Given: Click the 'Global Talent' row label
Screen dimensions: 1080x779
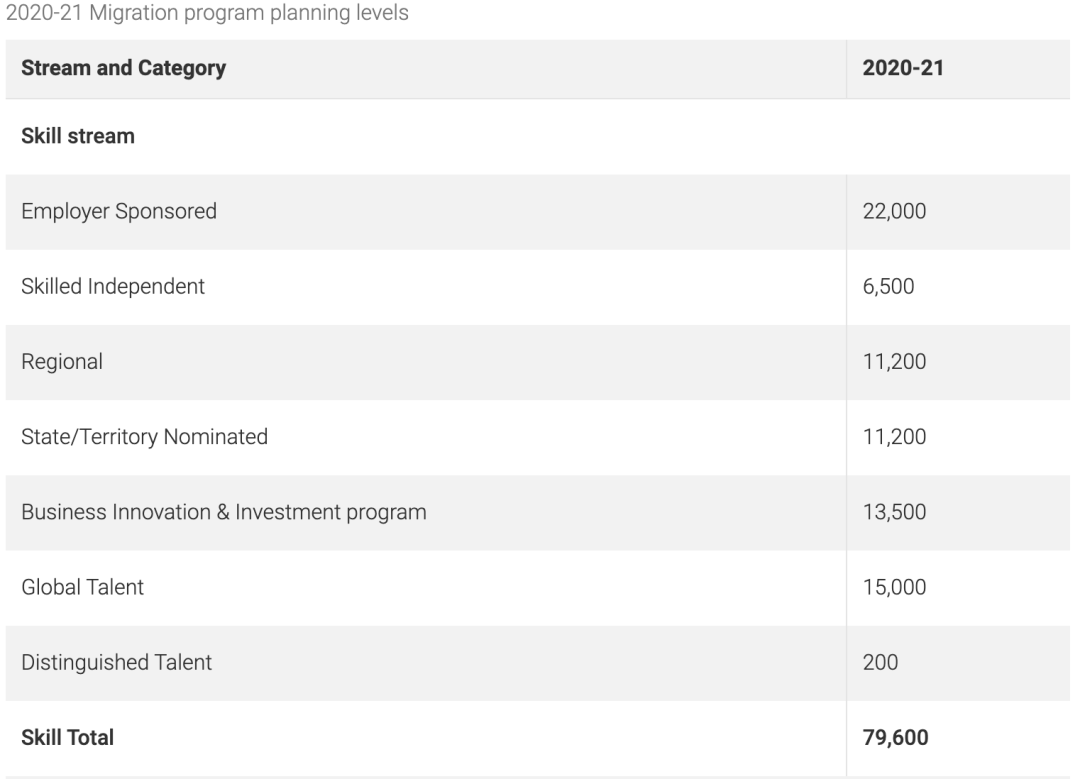Looking at the screenshot, I should (x=83, y=588).
